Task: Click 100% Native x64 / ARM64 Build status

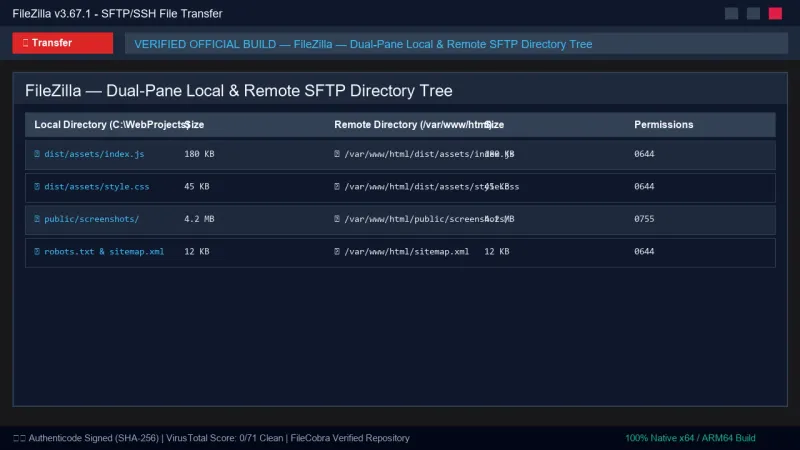Action: tap(690, 438)
